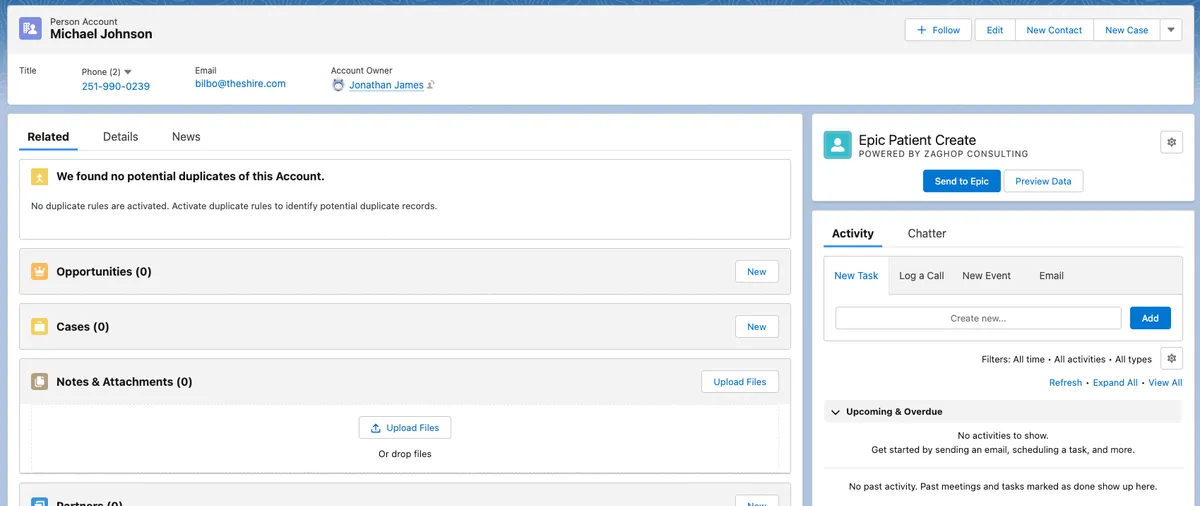The height and width of the screenshot is (506, 1200).
Task: Click the Preview Data button
Action: (1043, 181)
